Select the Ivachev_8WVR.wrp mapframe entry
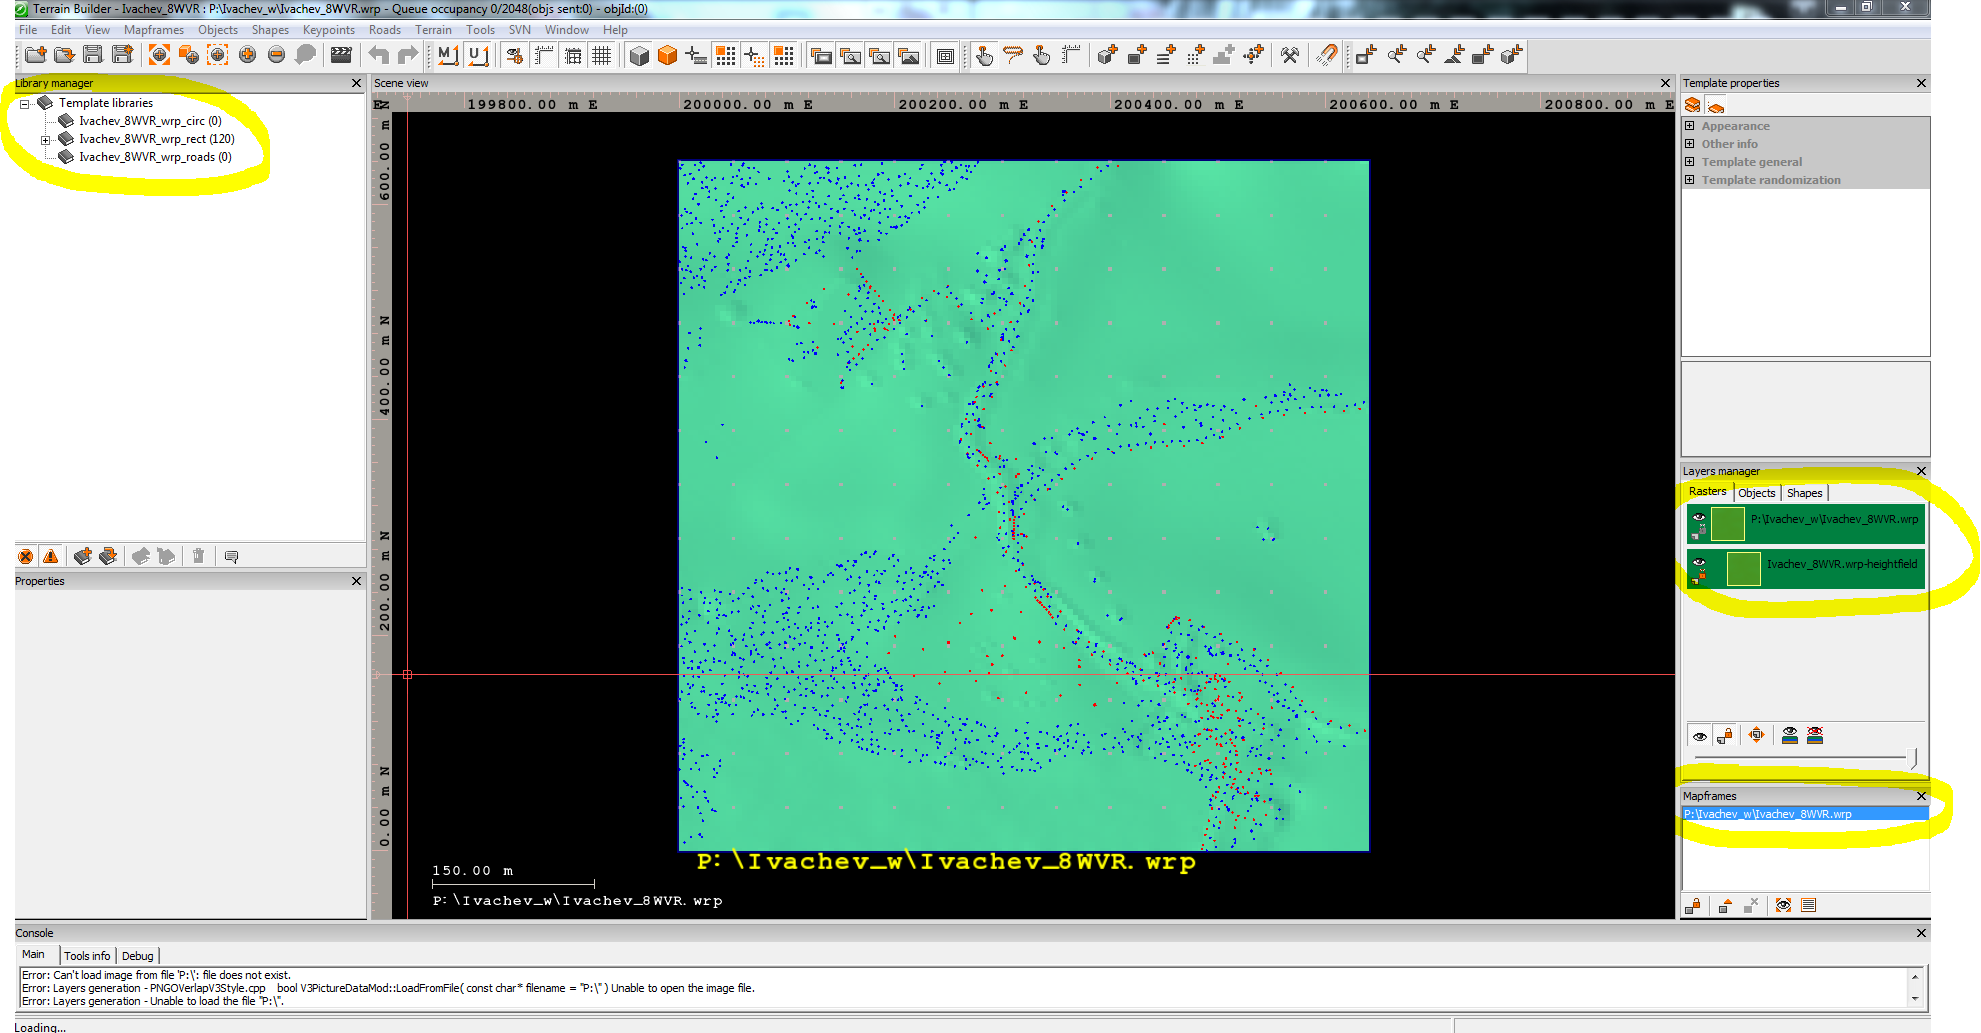Image resolution: width=1981 pixels, height=1033 pixels. coord(1767,814)
